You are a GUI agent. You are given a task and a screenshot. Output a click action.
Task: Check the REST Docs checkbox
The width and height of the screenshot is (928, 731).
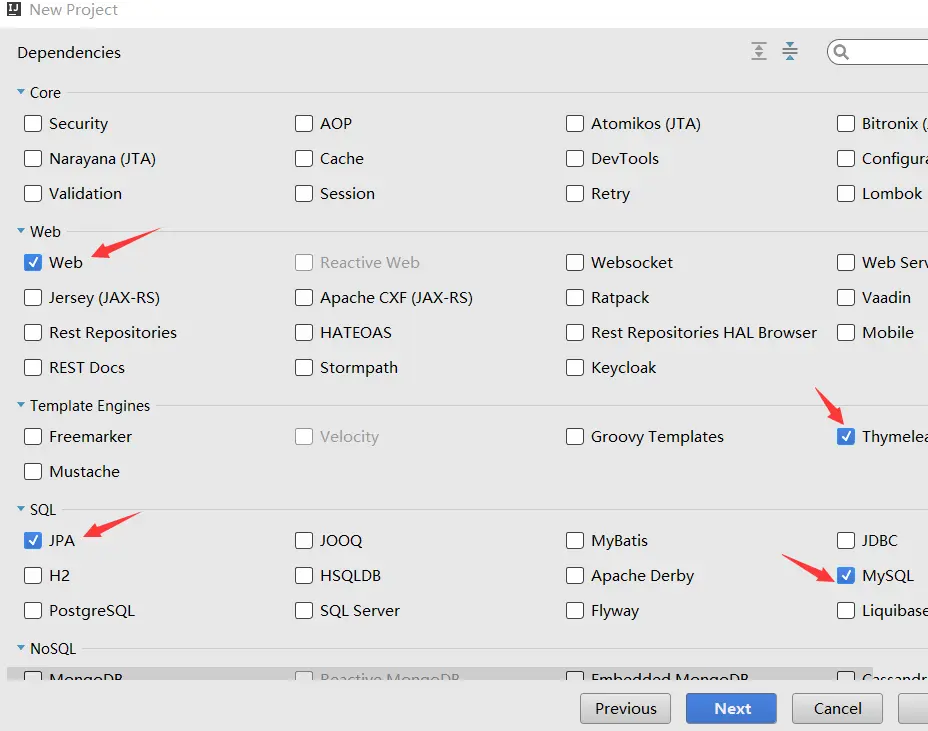[x=33, y=368]
